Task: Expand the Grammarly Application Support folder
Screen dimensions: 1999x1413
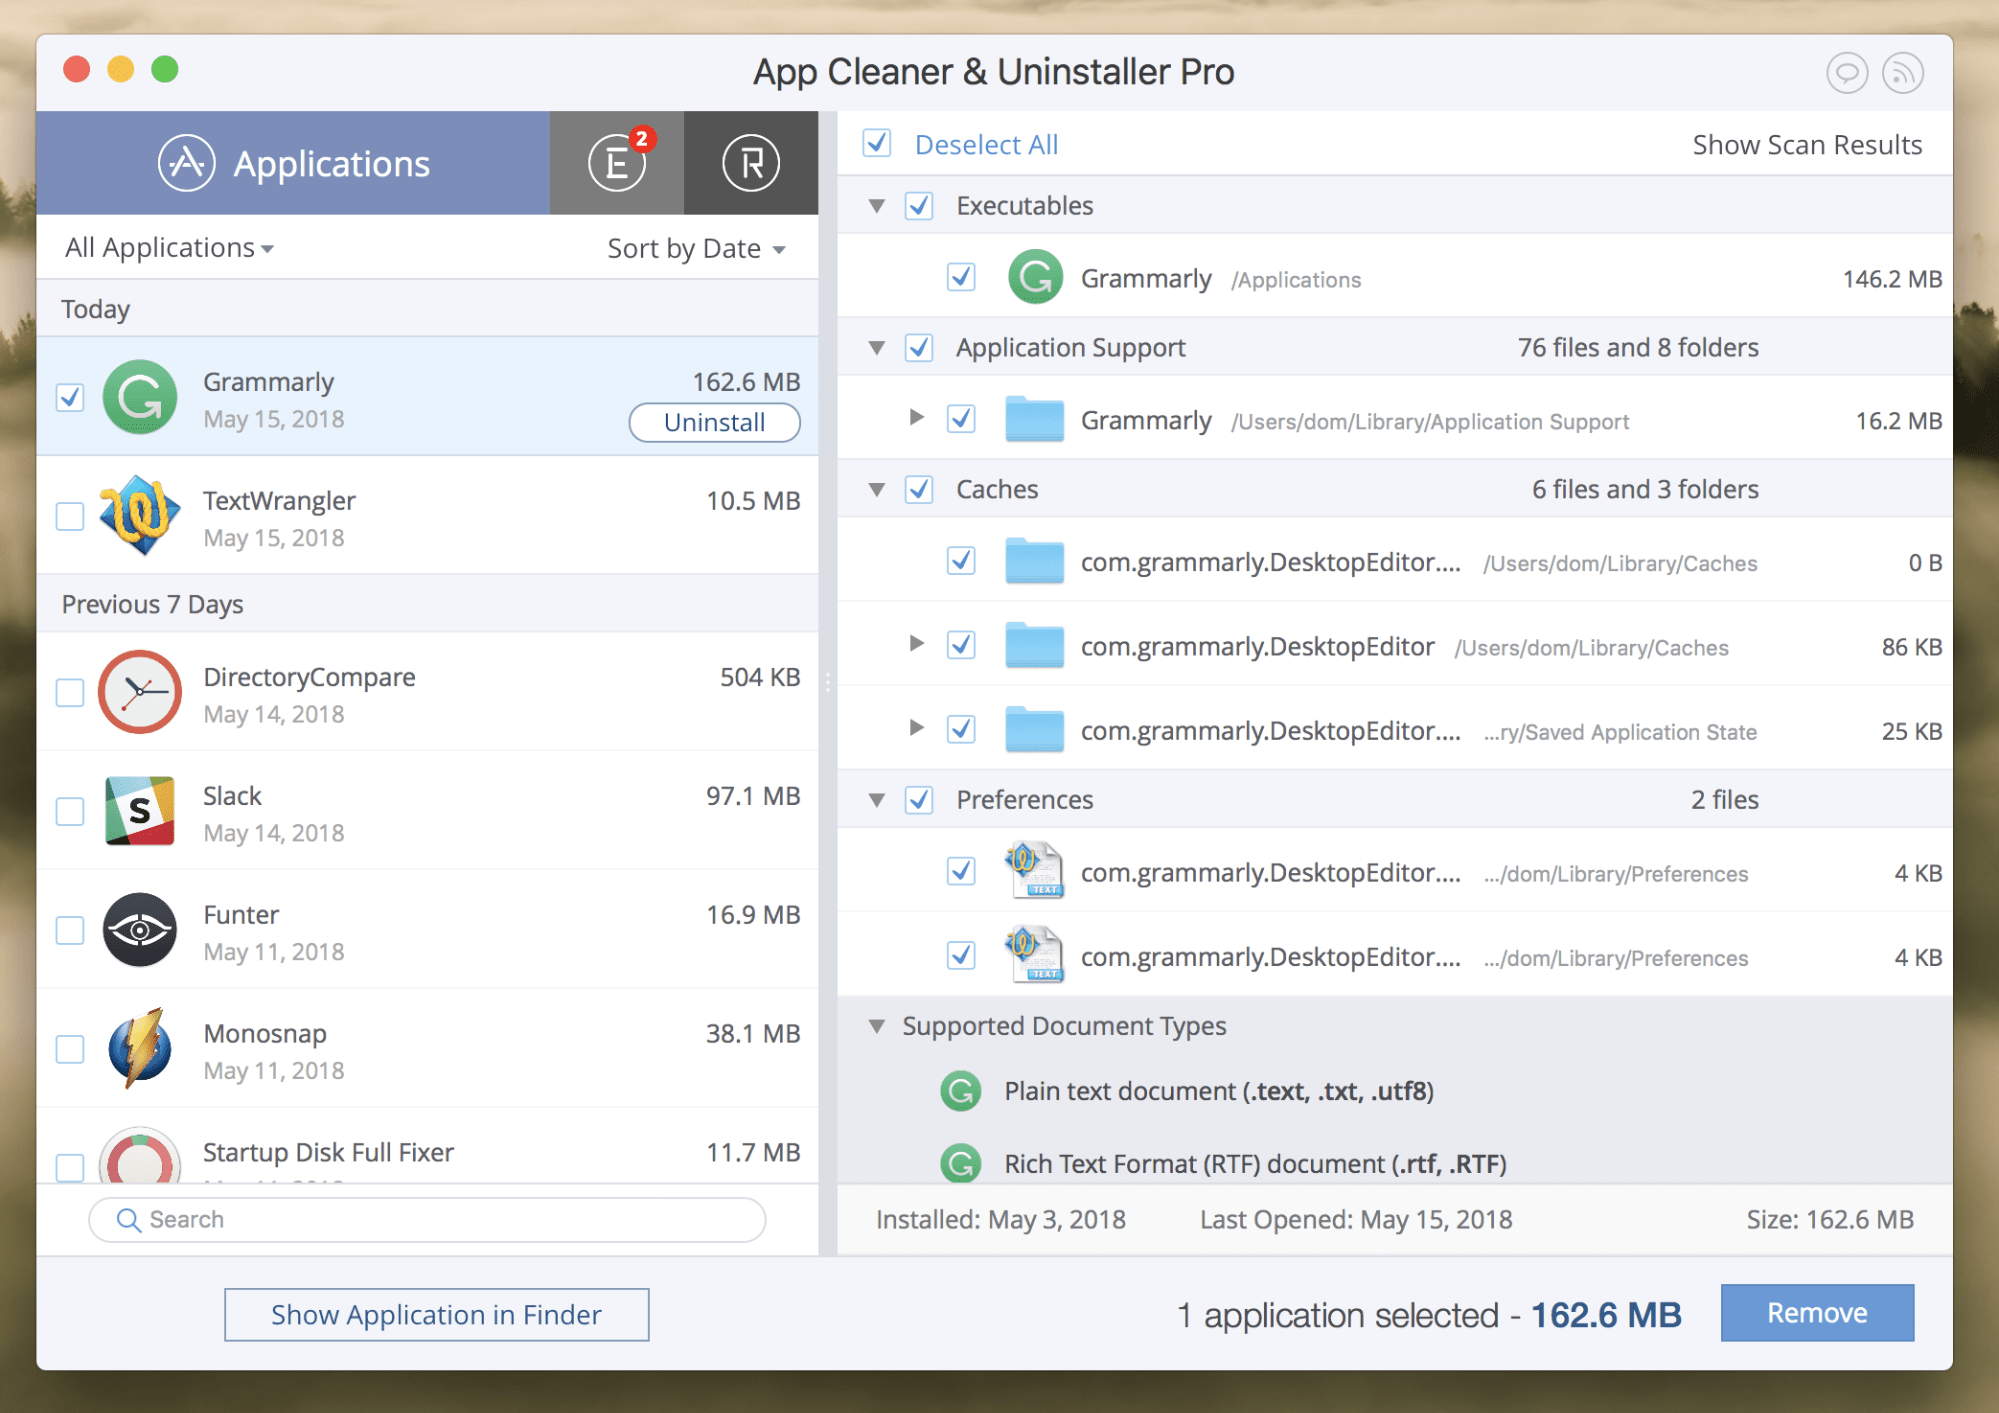Action: [x=916, y=417]
